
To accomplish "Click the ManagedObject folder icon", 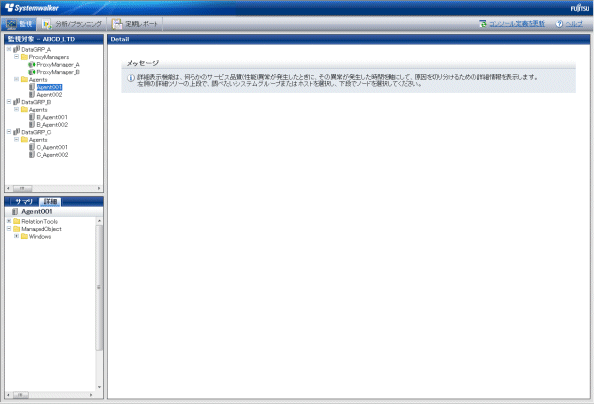I will [x=17, y=229].
